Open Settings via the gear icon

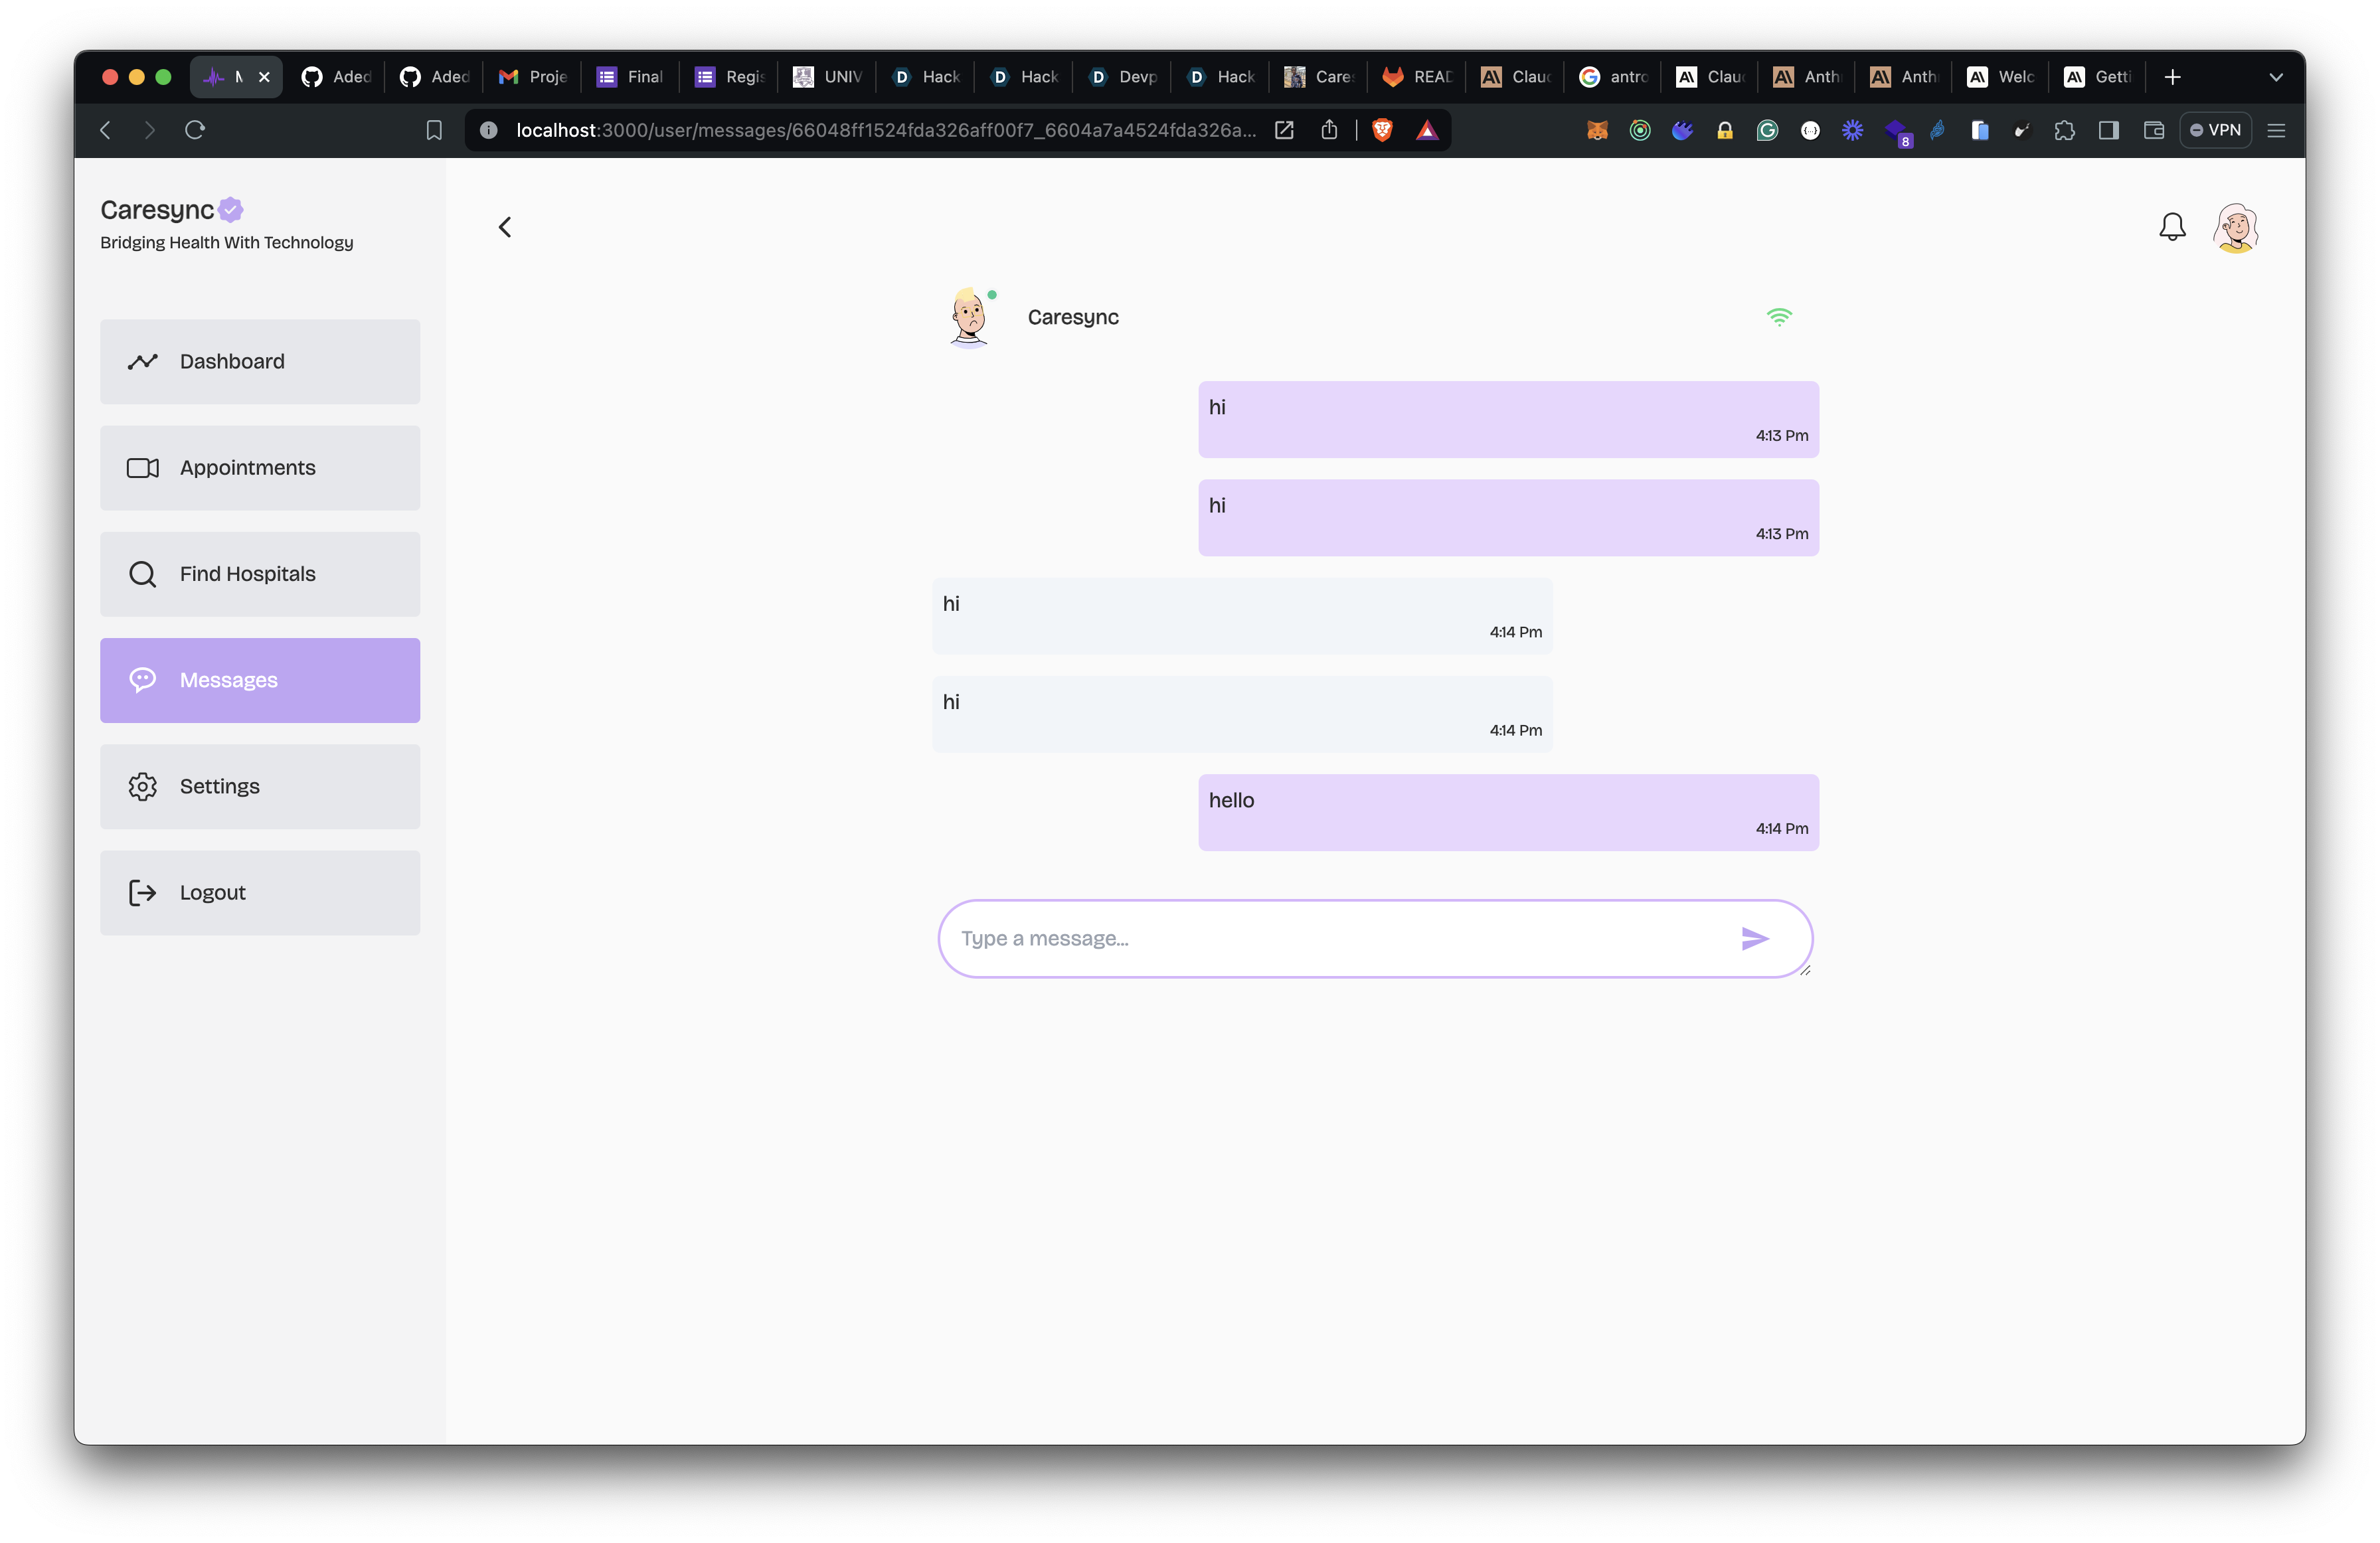(x=143, y=786)
